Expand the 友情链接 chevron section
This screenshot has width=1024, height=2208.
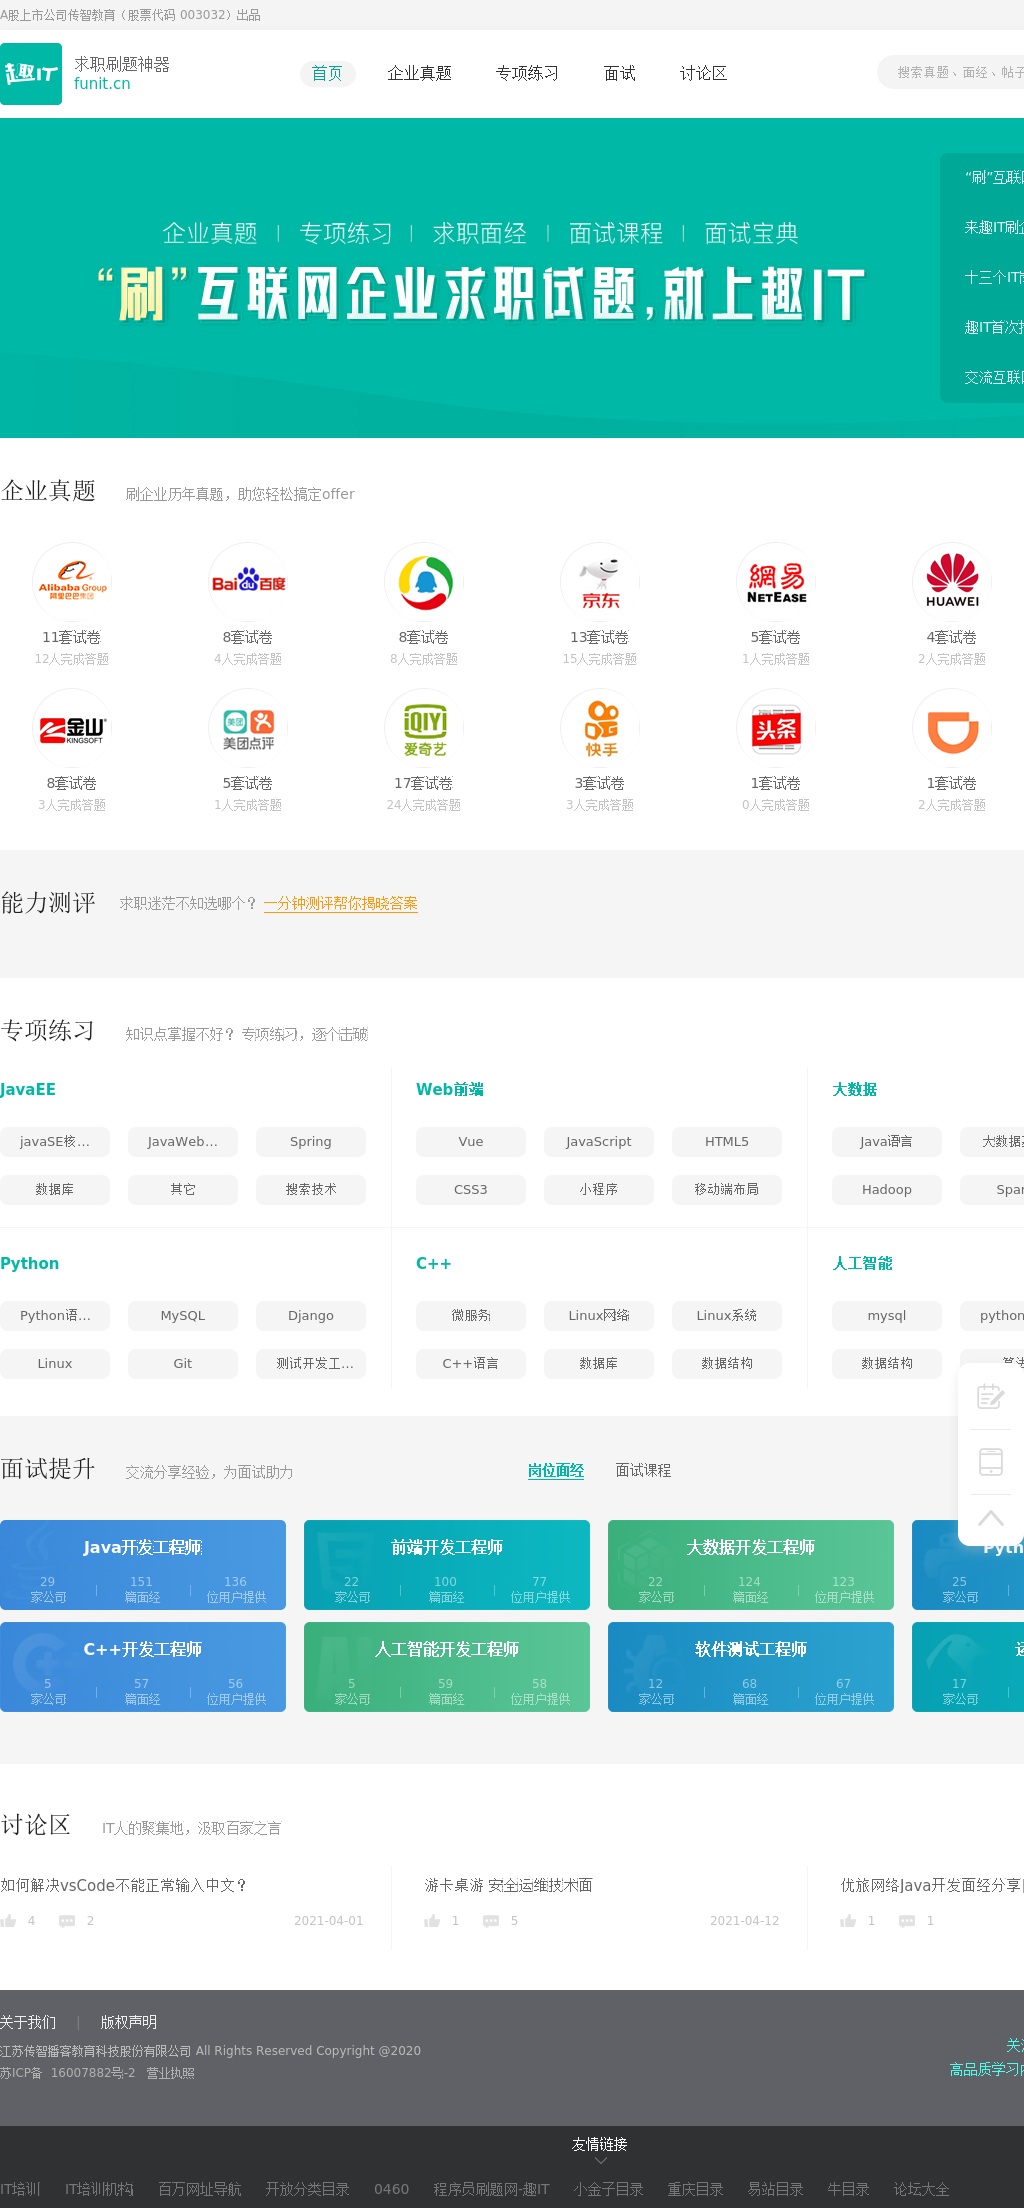pos(600,2161)
